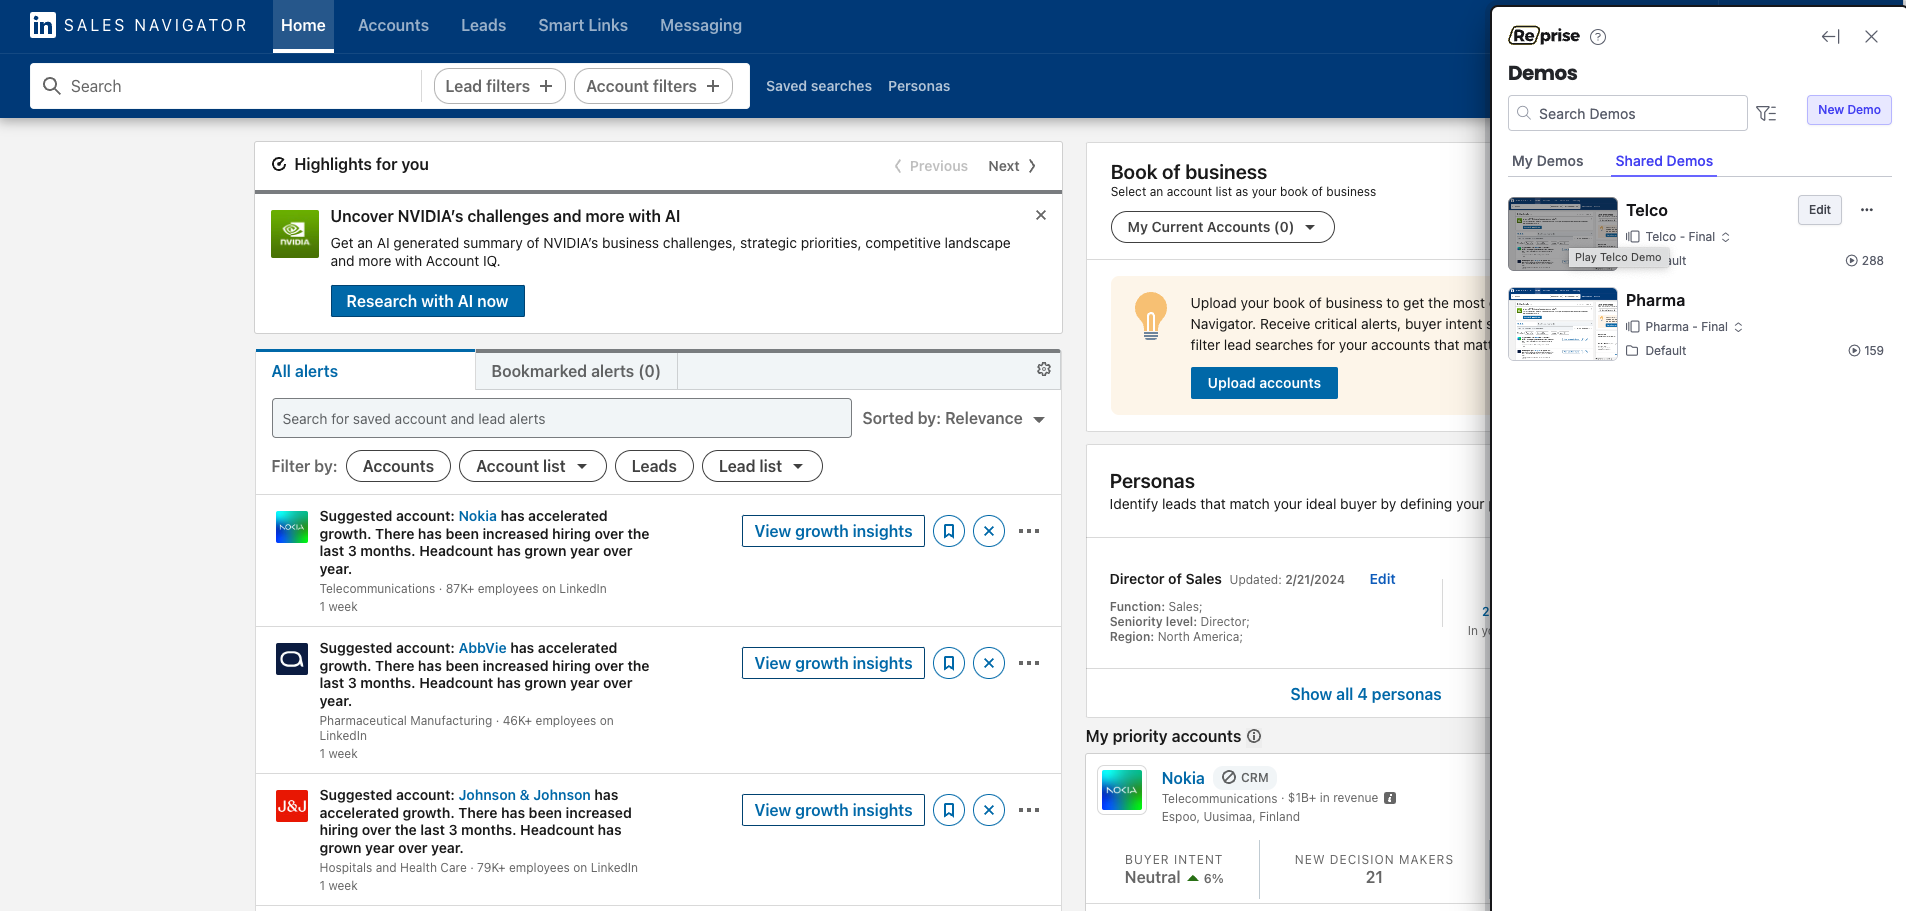Bookmark the Nokia suggested account alert
The height and width of the screenshot is (911, 1906).
(948, 531)
